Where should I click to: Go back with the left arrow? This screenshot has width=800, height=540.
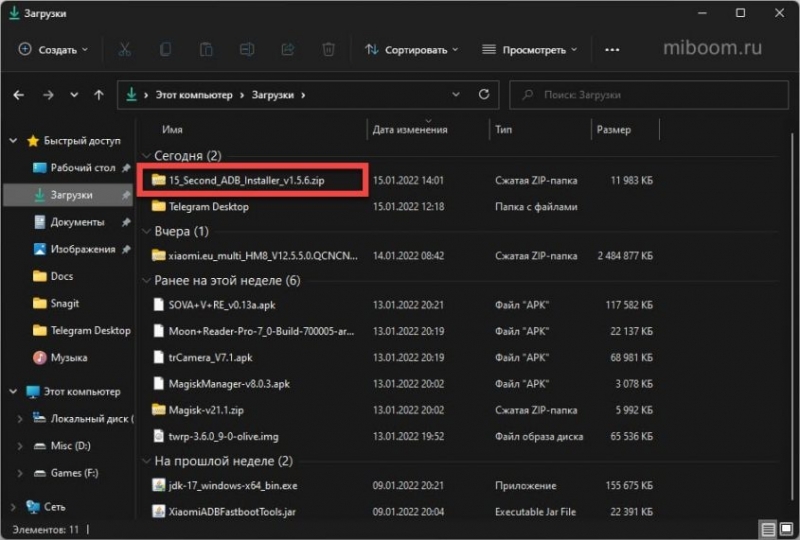tap(19, 95)
